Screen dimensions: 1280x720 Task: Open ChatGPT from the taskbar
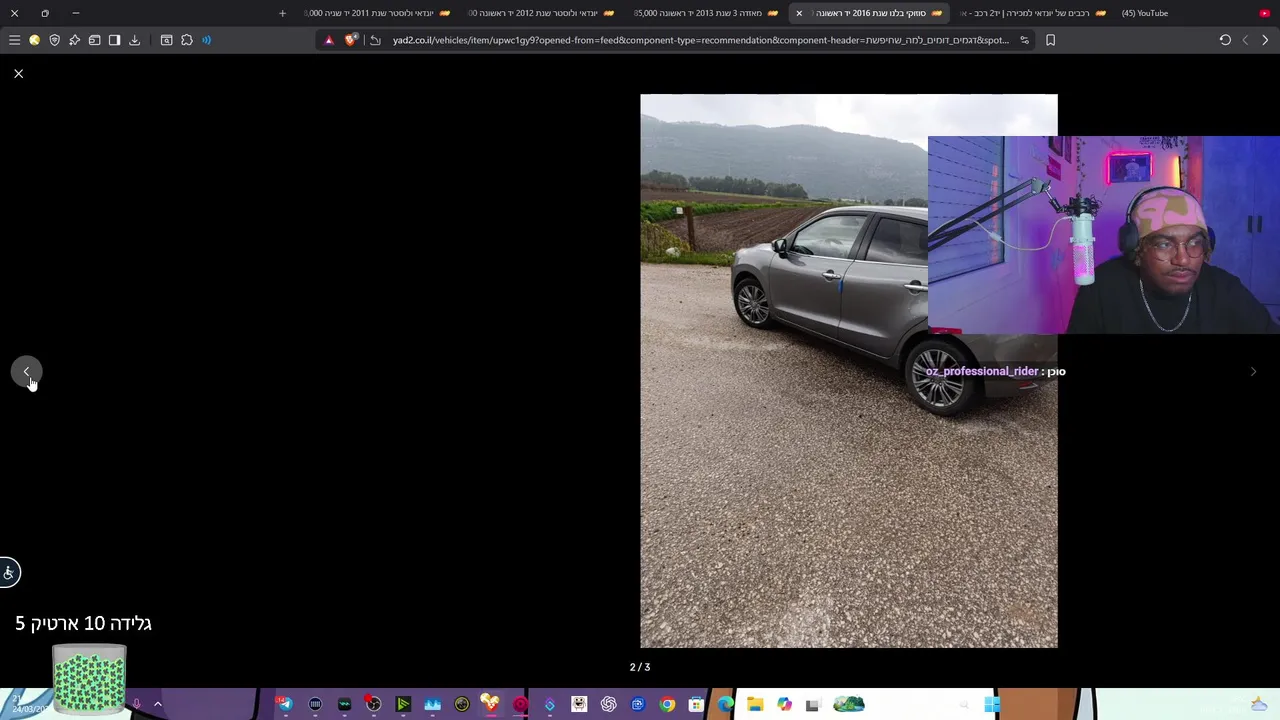coord(608,705)
